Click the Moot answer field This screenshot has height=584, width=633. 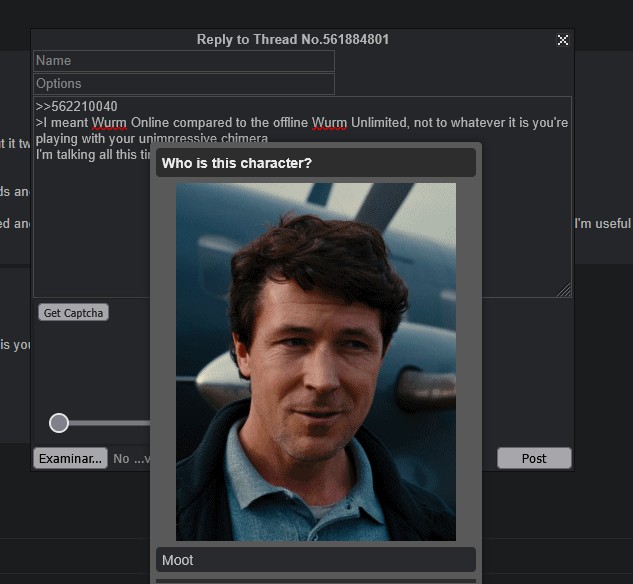(316, 560)
